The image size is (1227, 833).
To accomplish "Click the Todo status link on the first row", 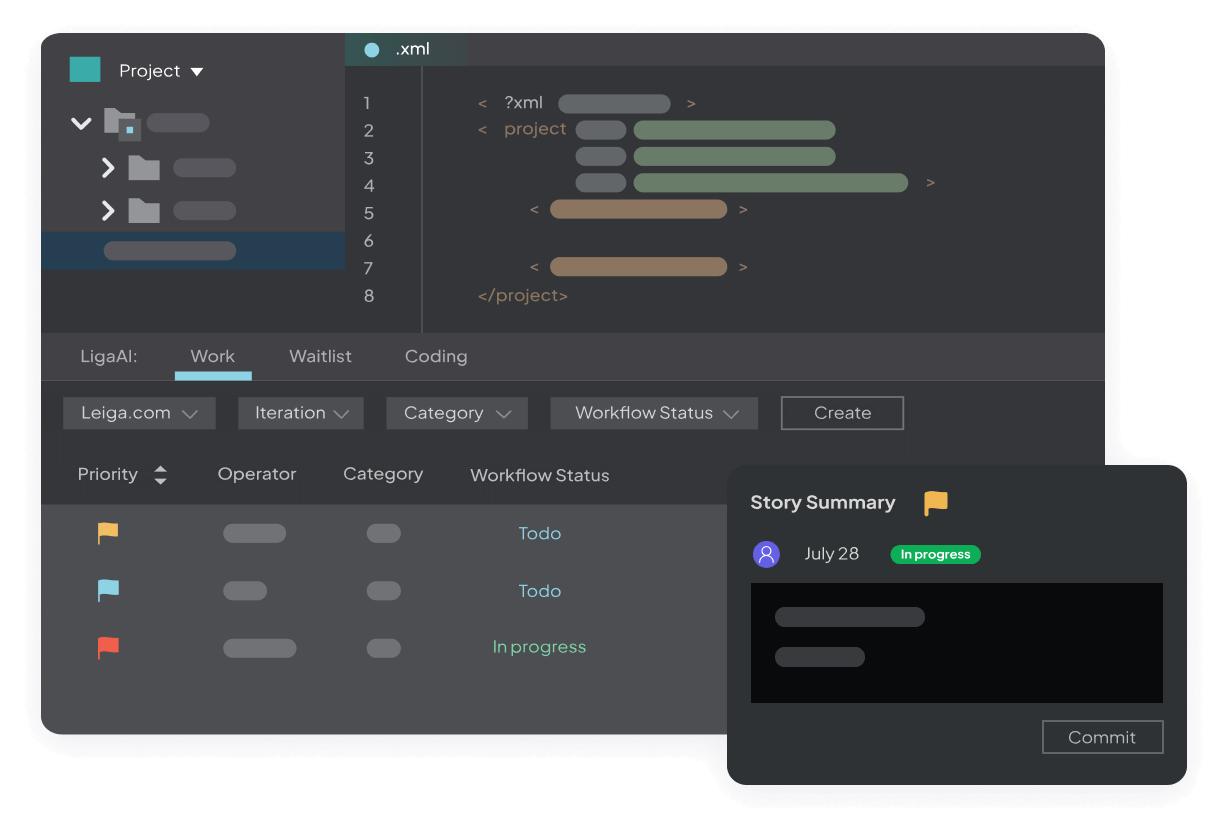I will click(539, 533).
